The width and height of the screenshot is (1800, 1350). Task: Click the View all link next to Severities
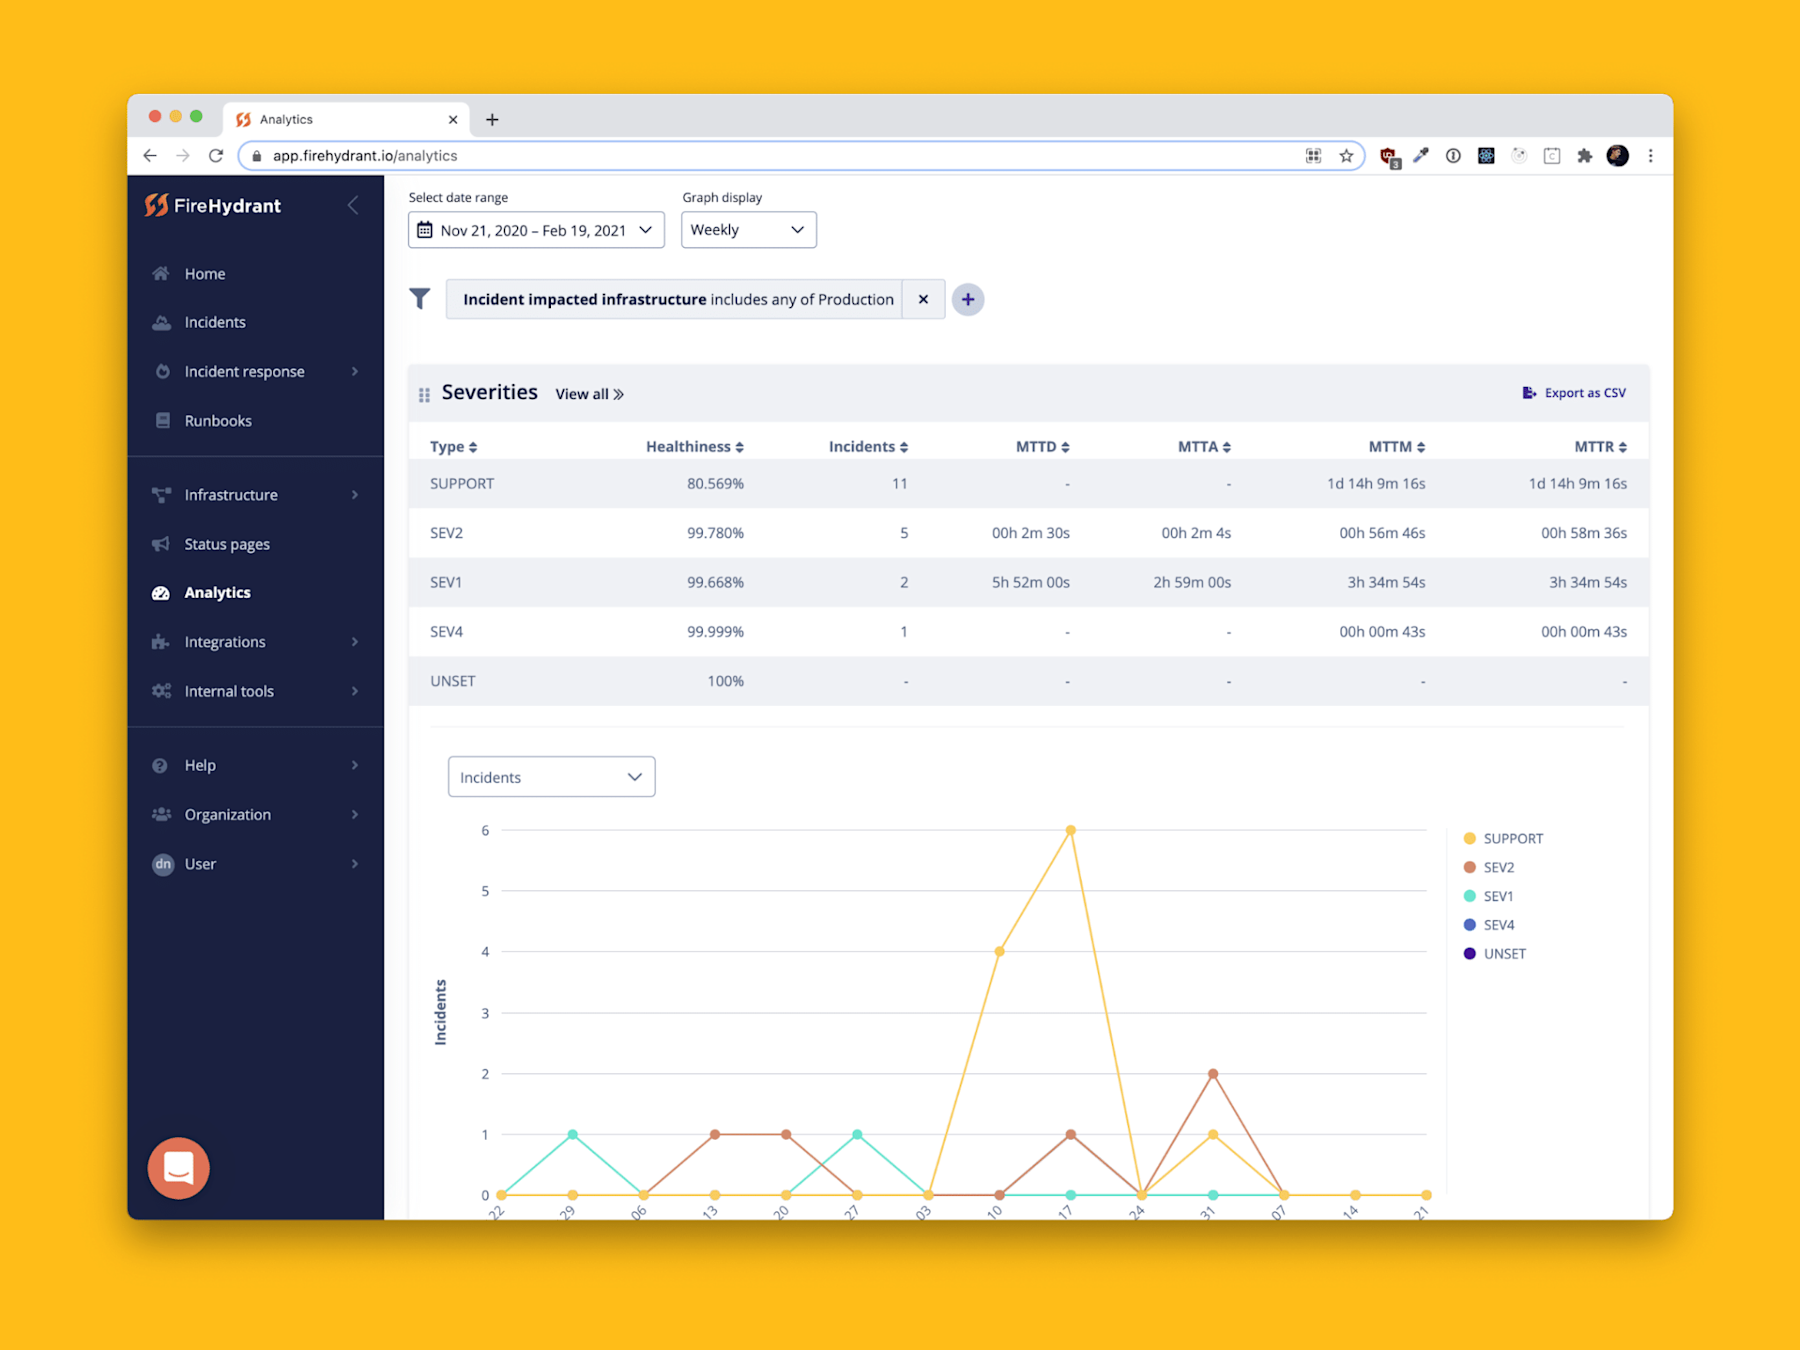coord(589,393)
